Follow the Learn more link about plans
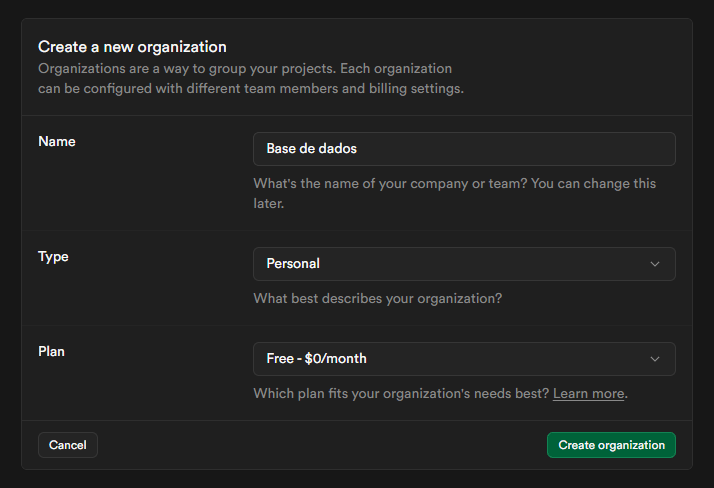Image resolution: width=714 pixels, height=488 pixels. click(588, 393)
